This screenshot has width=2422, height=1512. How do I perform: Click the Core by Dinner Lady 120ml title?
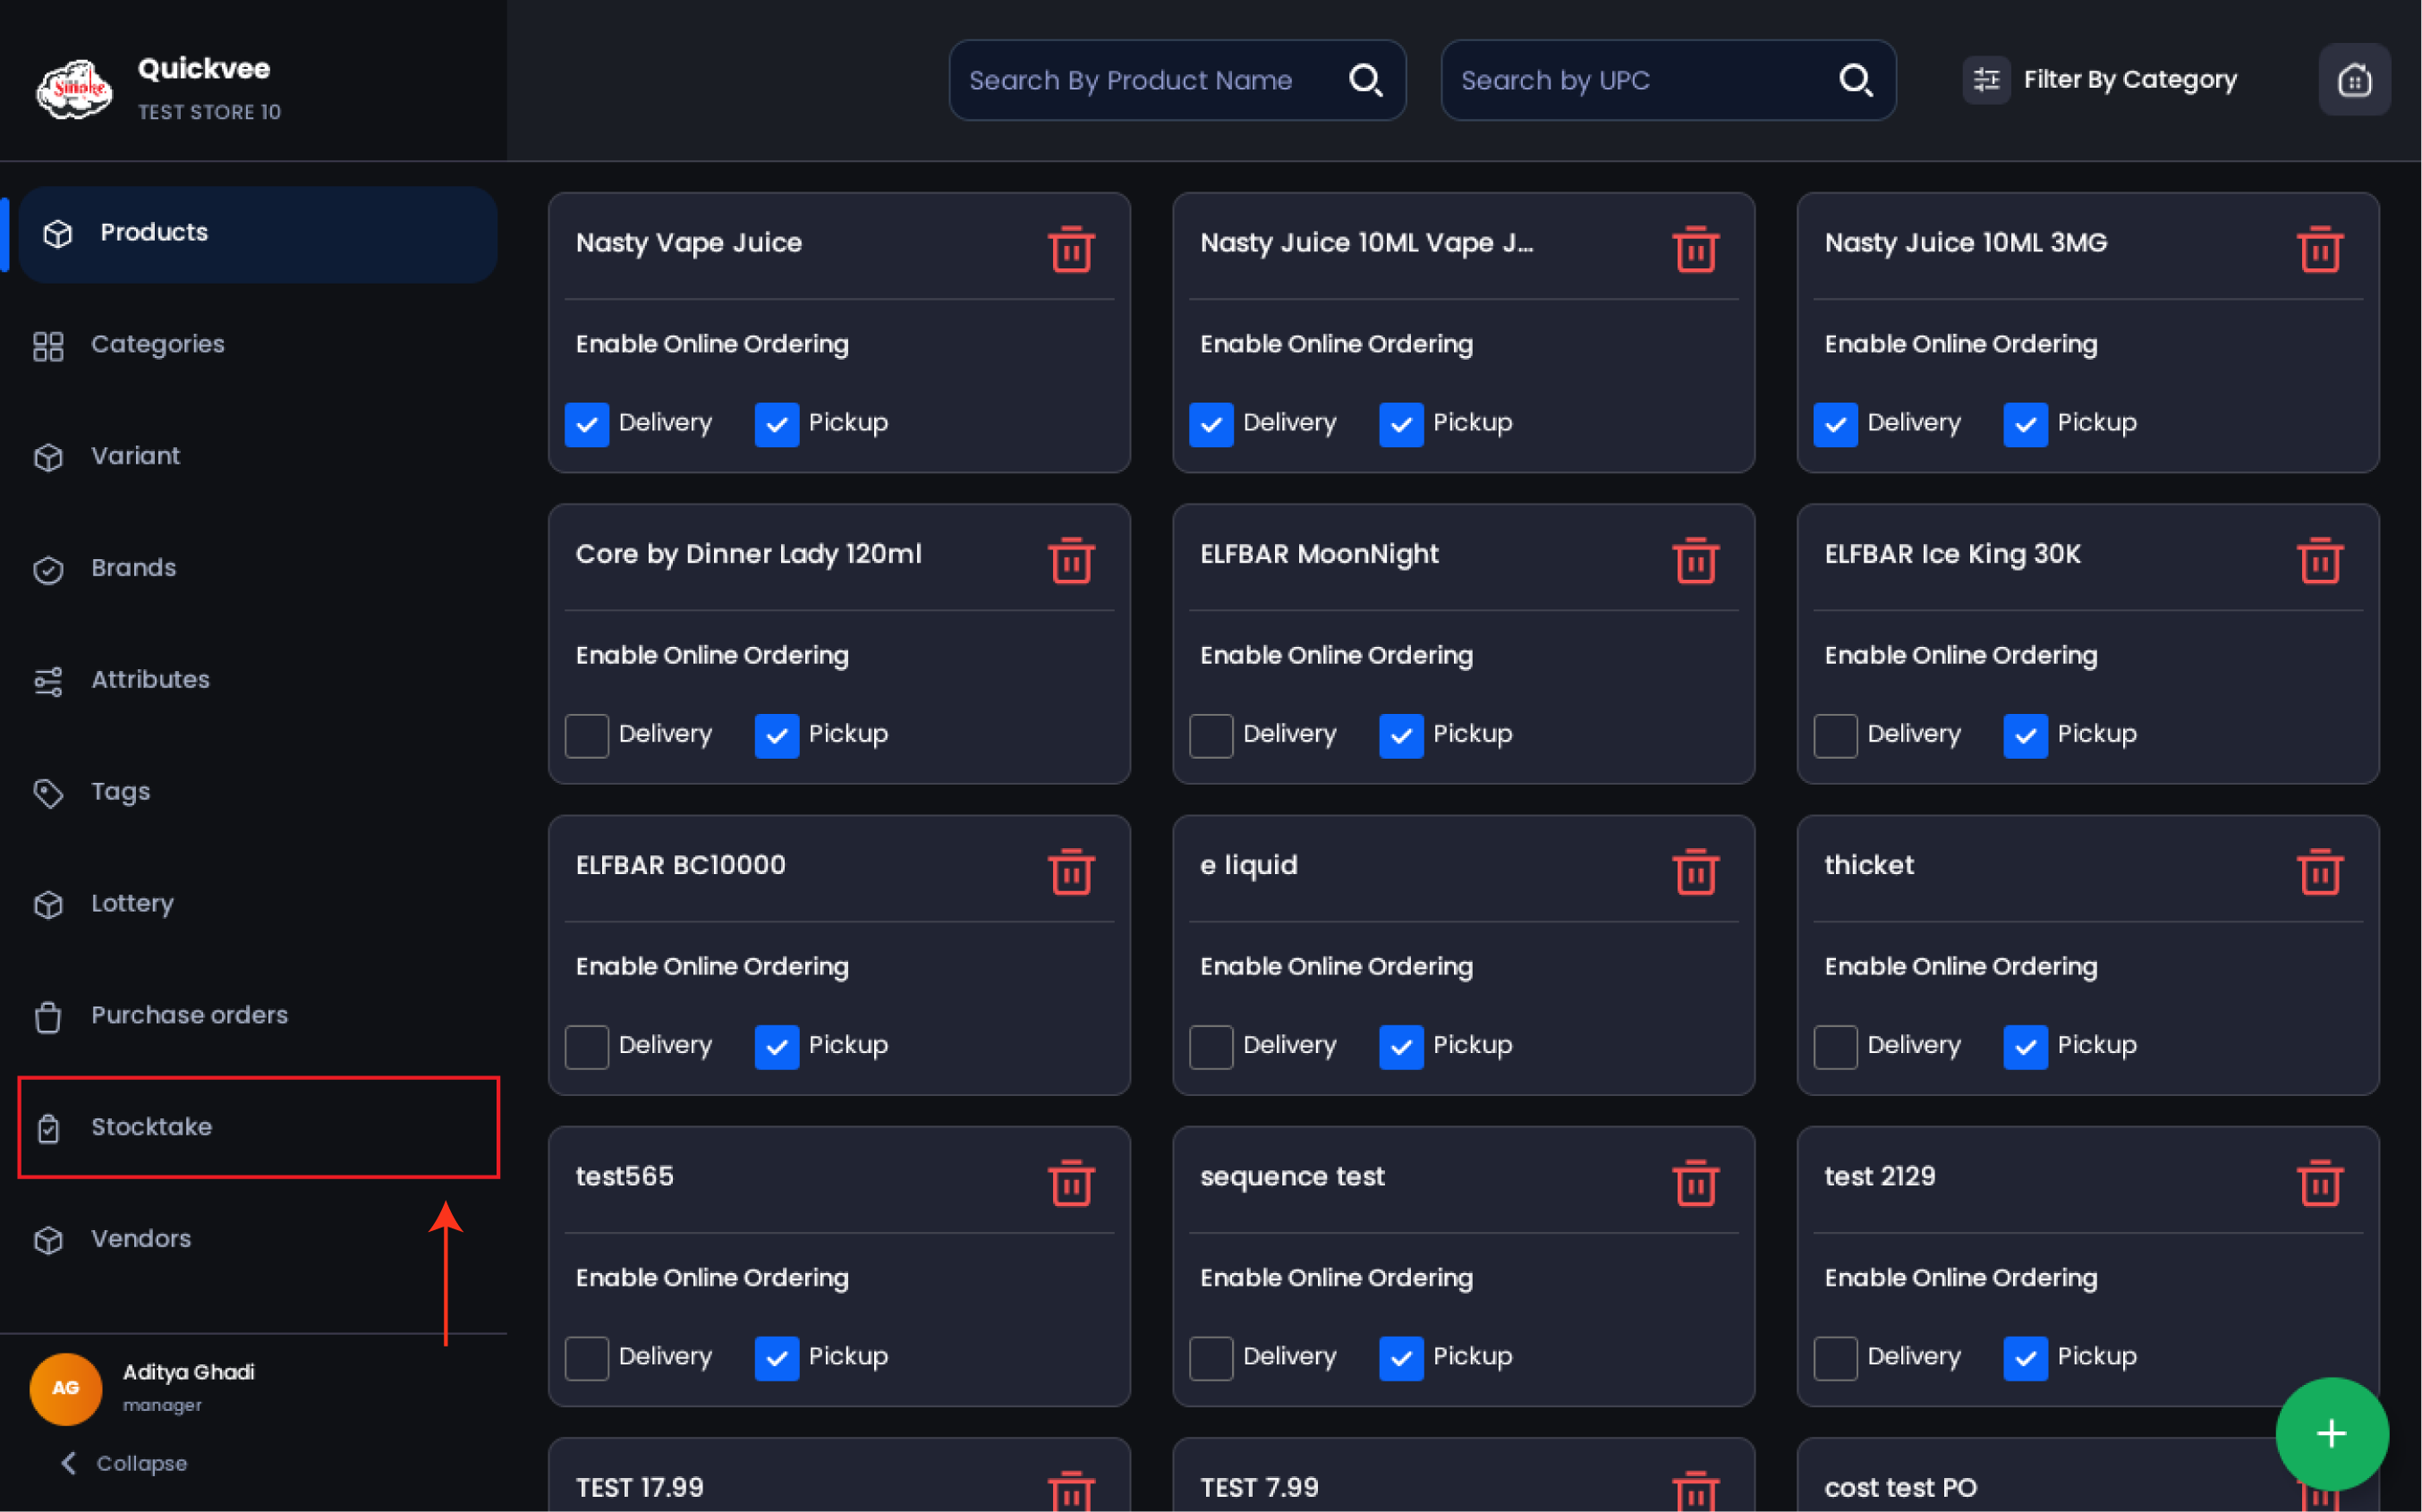[x=748, y=554]
